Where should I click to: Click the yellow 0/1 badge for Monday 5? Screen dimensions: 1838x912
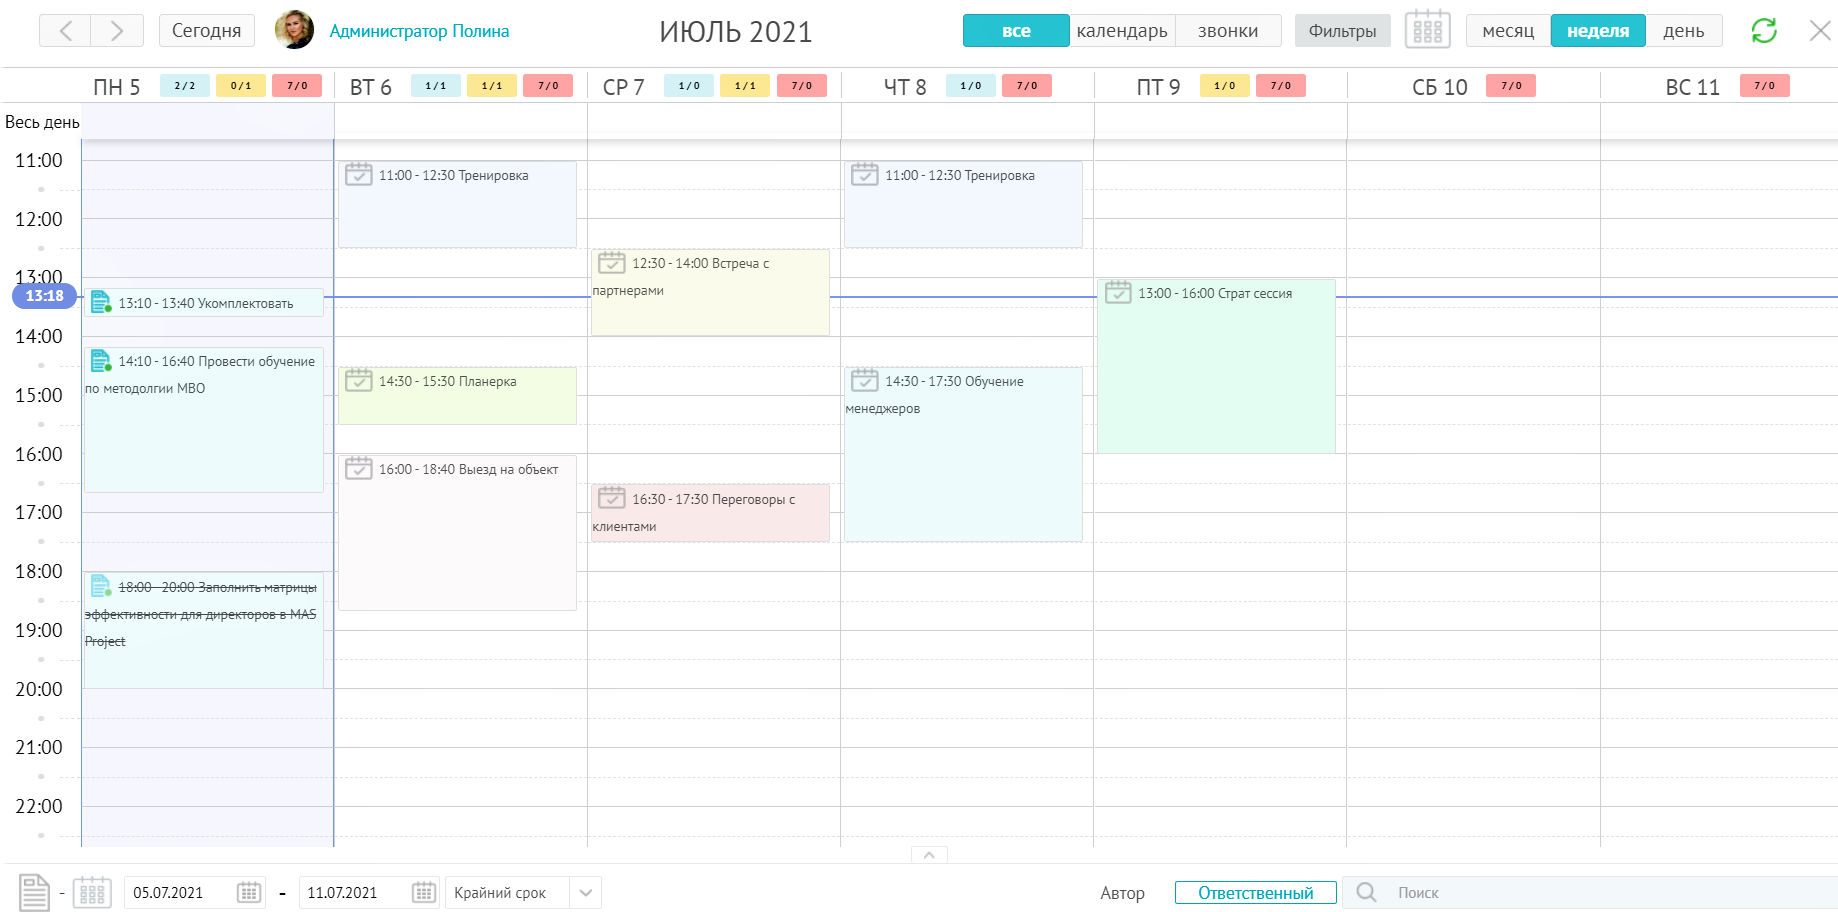tap(241, 86)
